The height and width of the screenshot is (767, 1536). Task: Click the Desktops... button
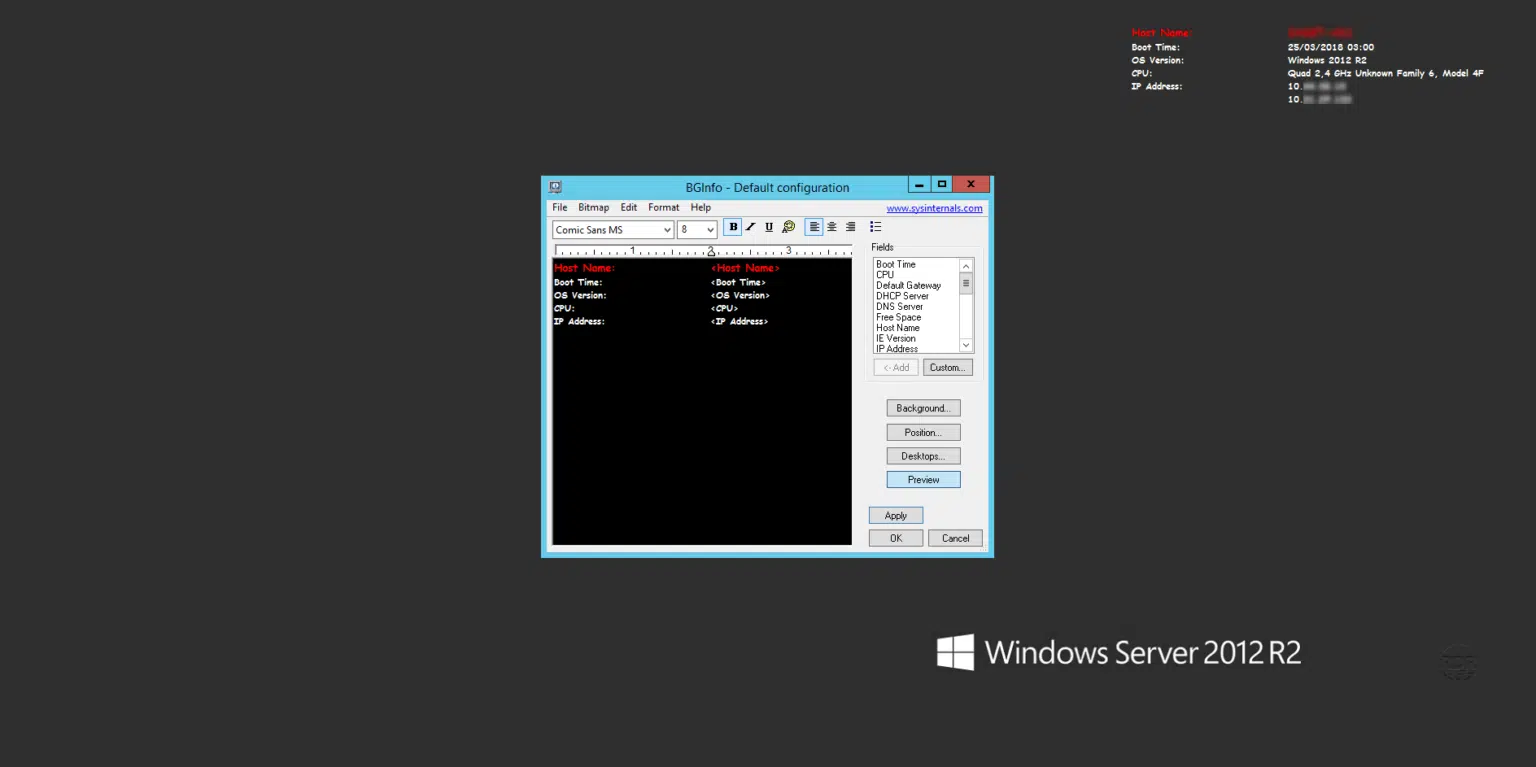[x=923, y=456]
